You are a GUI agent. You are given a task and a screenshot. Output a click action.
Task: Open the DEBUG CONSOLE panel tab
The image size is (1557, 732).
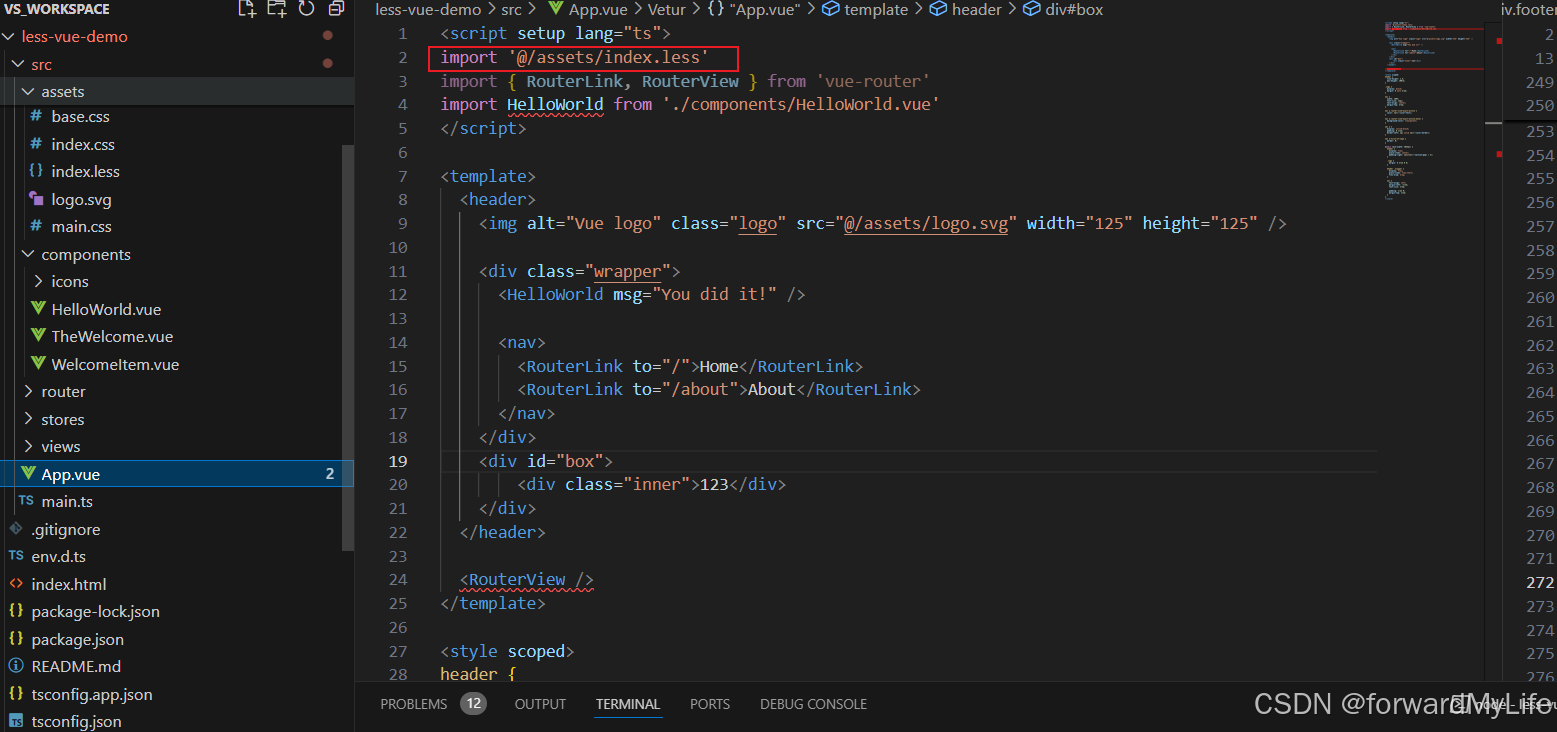coord(813,704)
